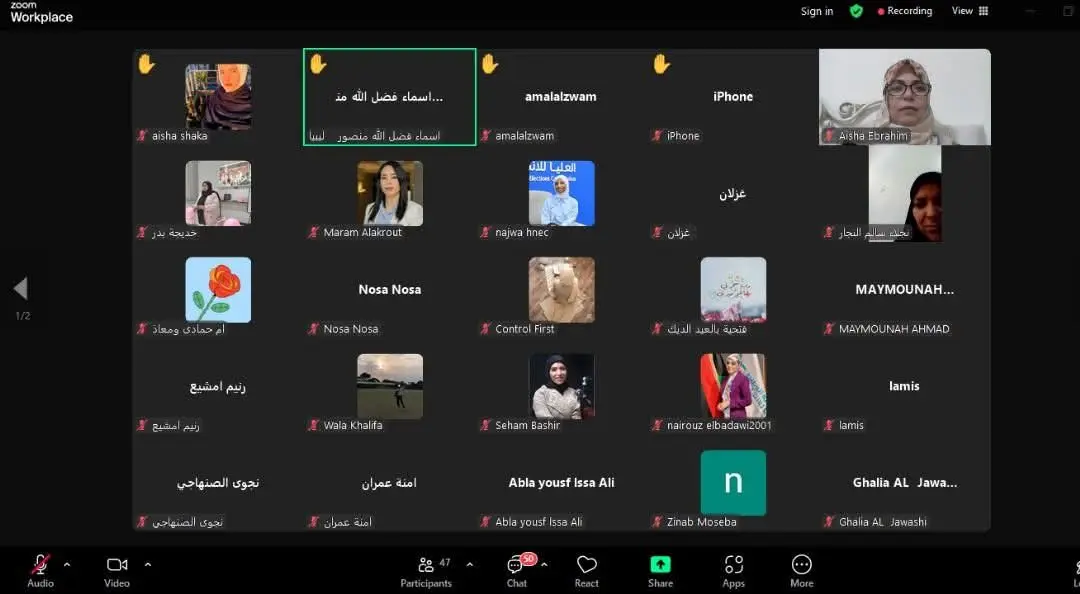Click the Recording indicator
This screenshot has width=1080, height=594.
point(905,11)
